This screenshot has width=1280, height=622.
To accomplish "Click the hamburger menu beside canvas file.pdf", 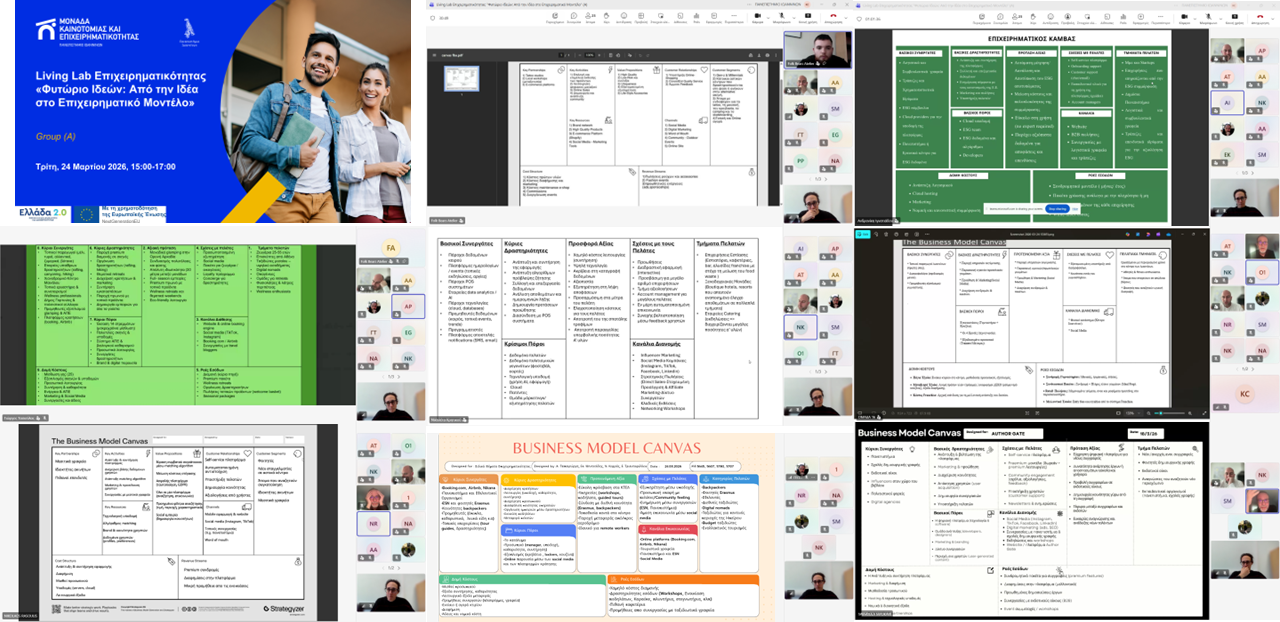I will [x=434, y=55].
